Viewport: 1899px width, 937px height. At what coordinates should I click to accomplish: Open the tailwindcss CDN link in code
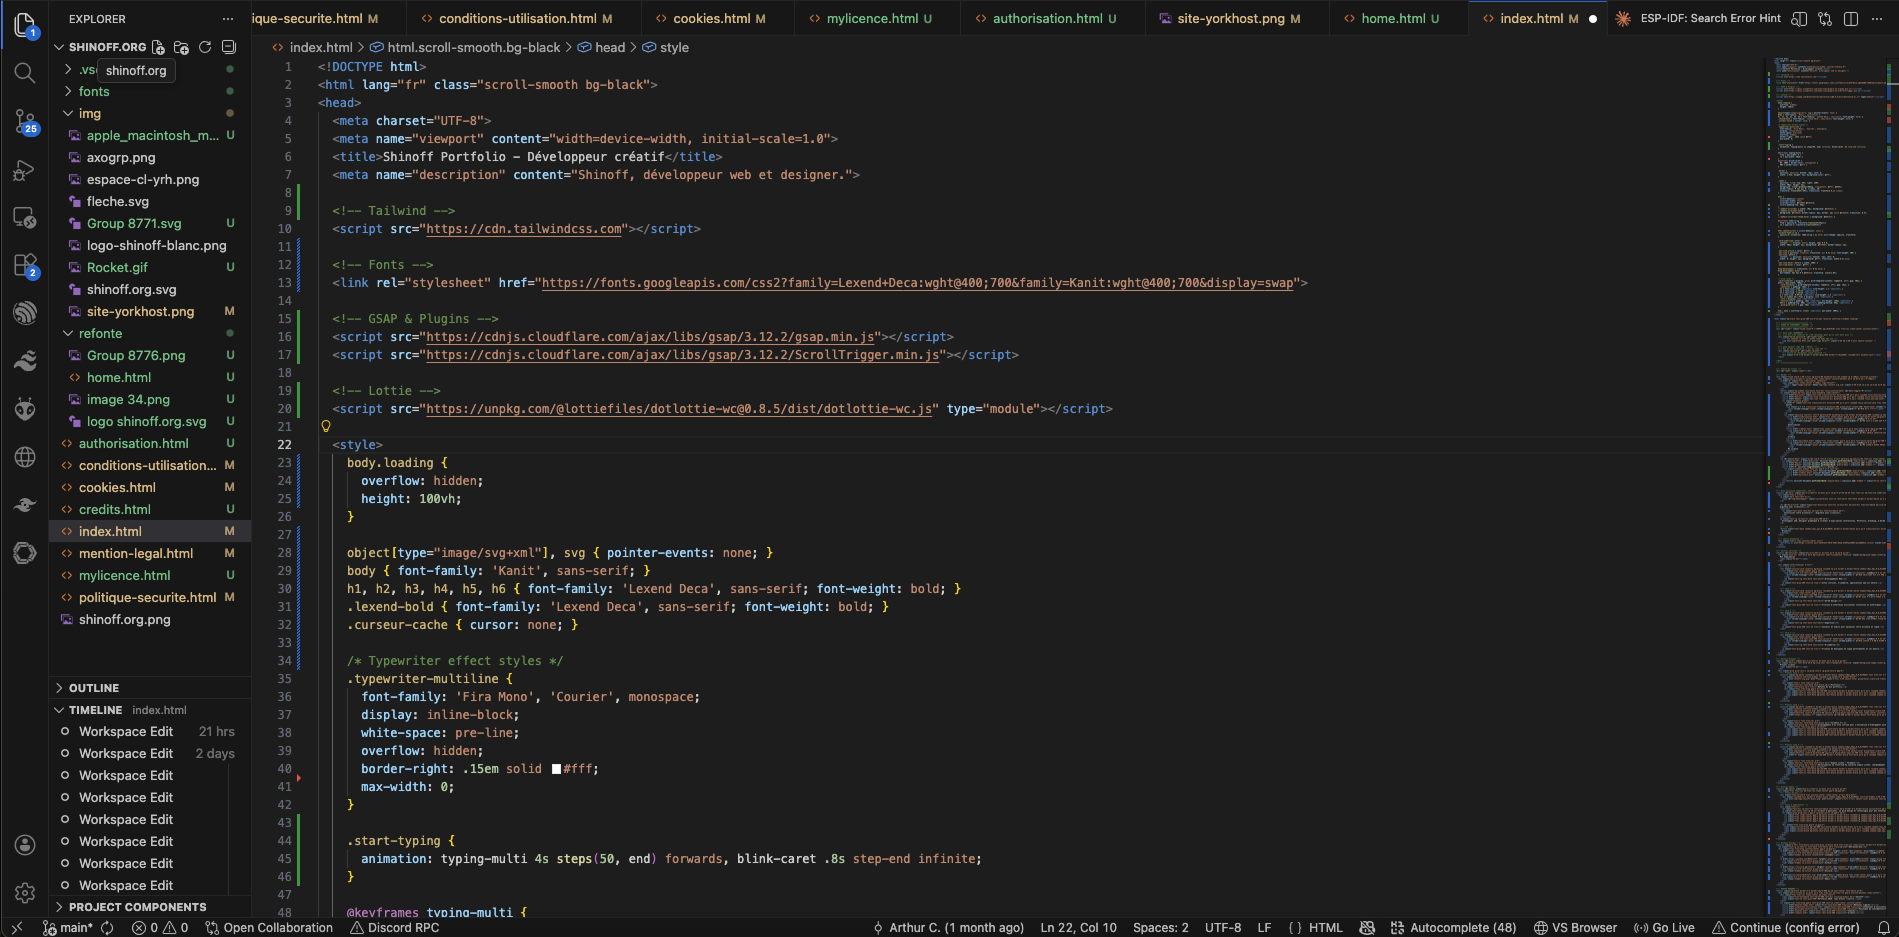click(524, 229)
